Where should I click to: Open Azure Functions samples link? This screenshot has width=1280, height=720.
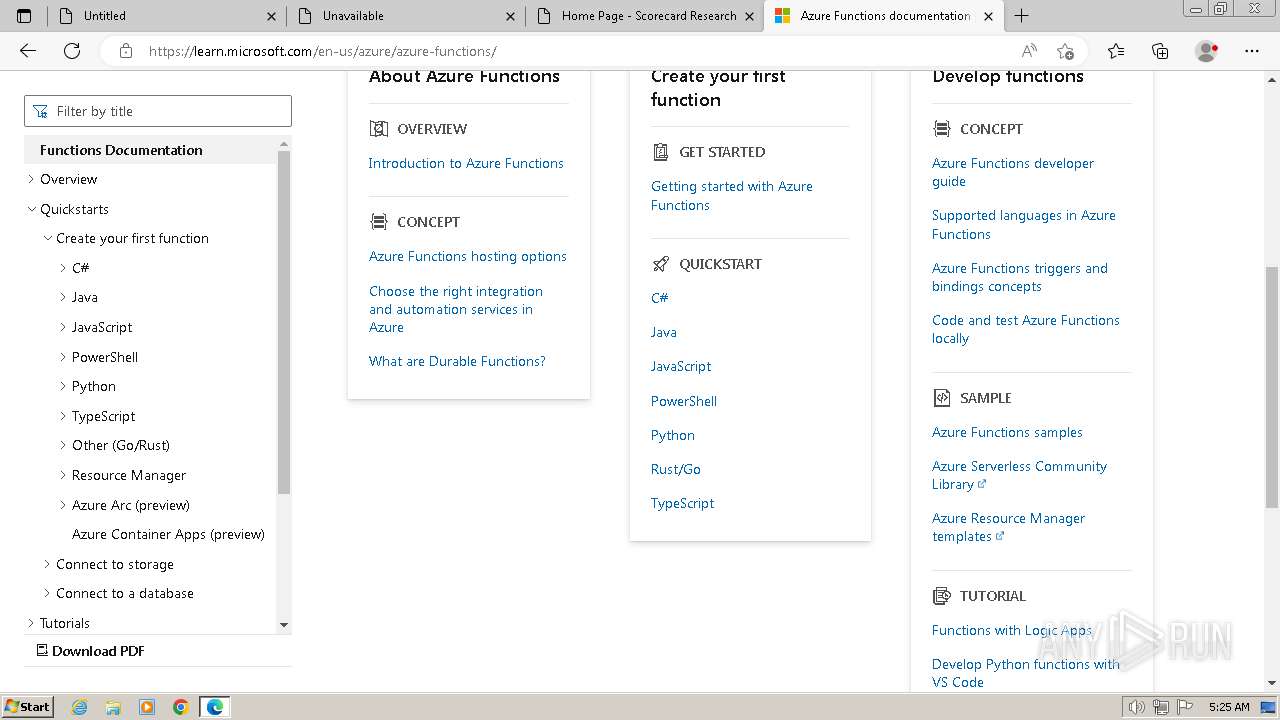click(x=1007, y=432)
